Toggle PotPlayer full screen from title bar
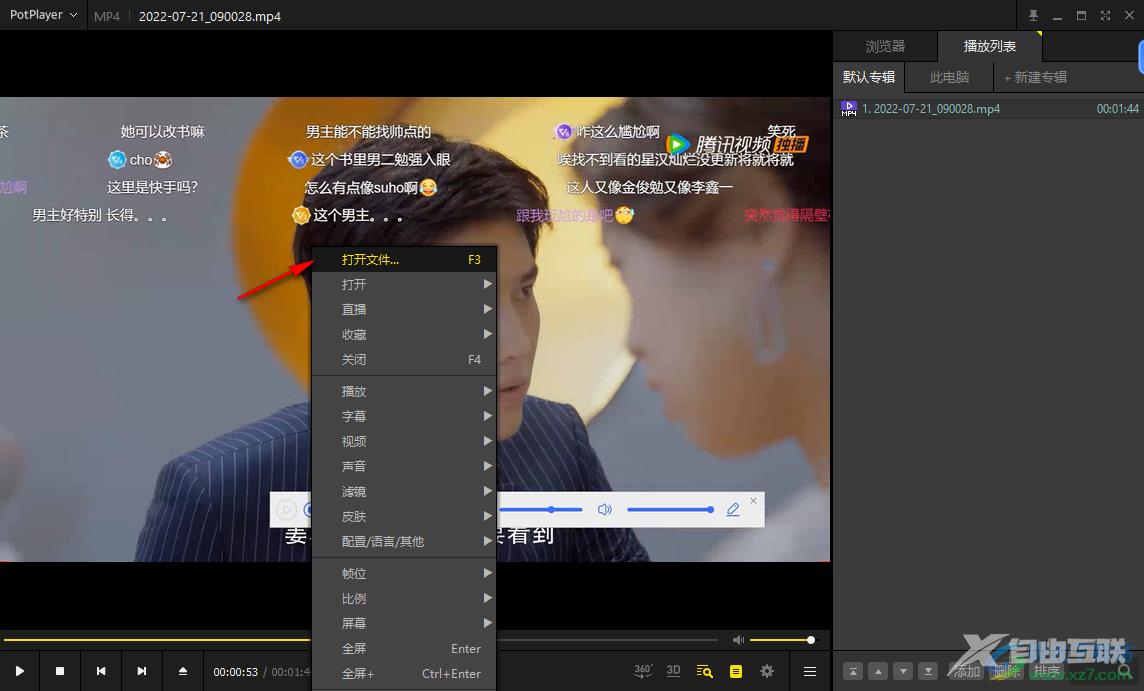Viewport: 1144px width, 691px height. pos(1105,15)
